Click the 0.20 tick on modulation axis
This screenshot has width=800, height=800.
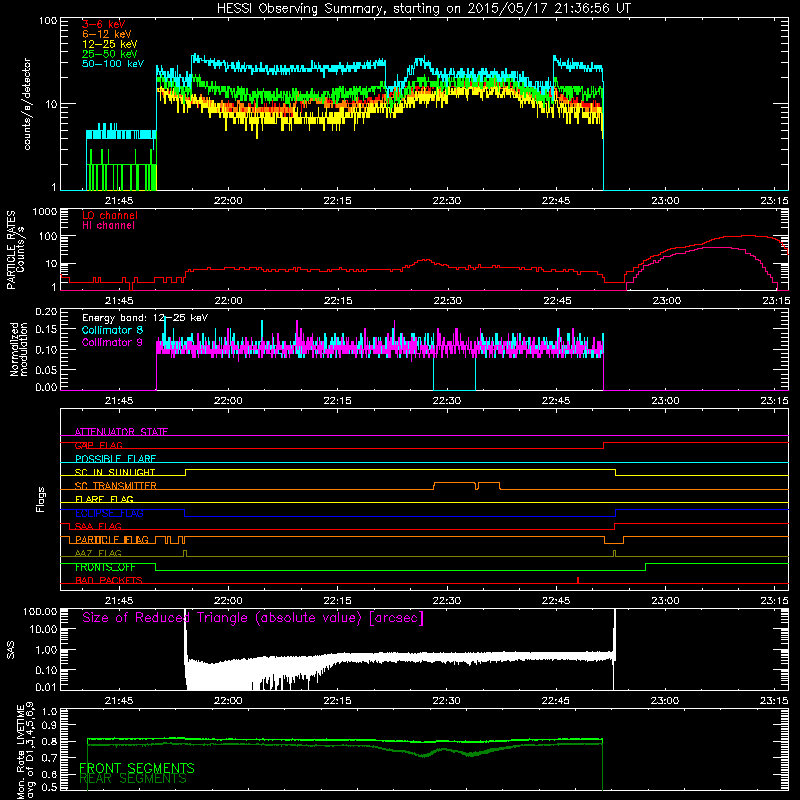coord(46,312)
